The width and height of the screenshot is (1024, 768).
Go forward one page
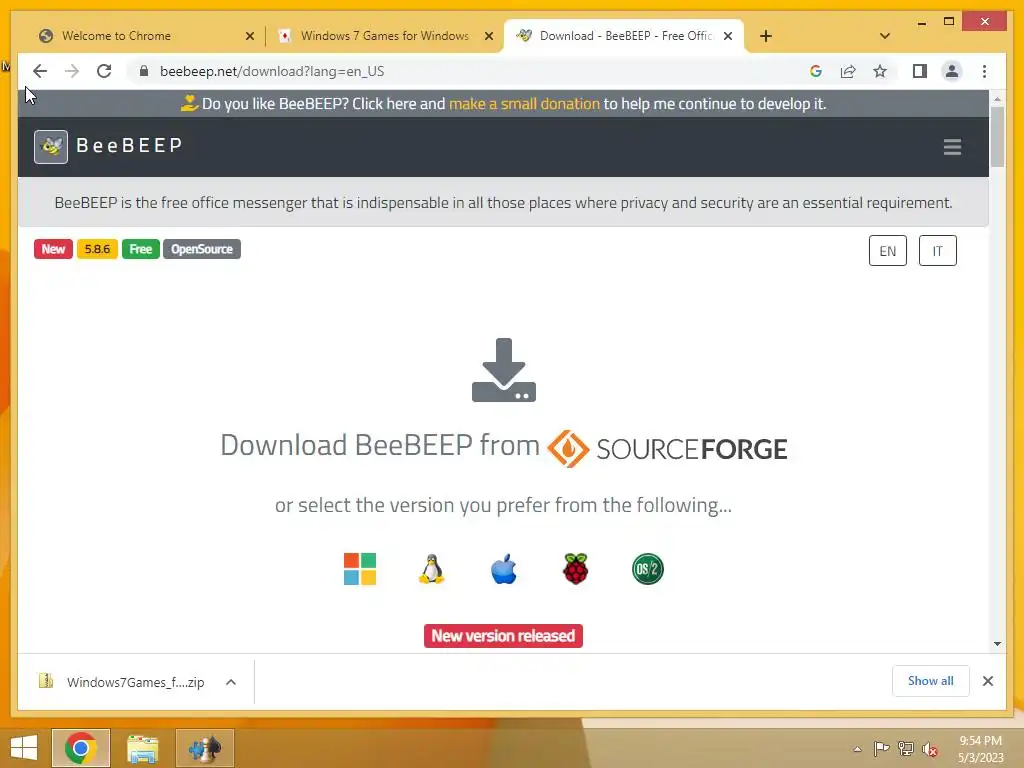[x=72, y=71]
